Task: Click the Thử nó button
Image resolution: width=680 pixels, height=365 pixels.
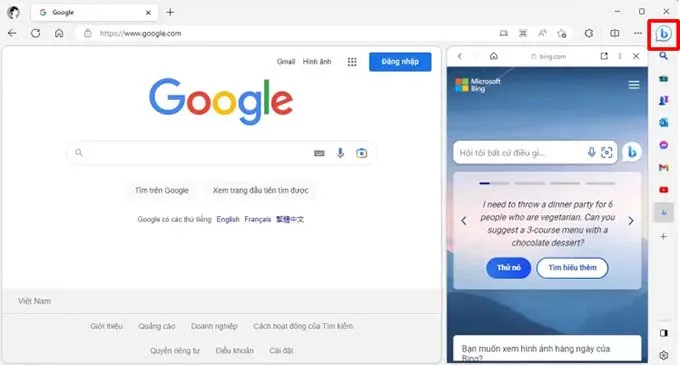Action: (x=508, y=268)
